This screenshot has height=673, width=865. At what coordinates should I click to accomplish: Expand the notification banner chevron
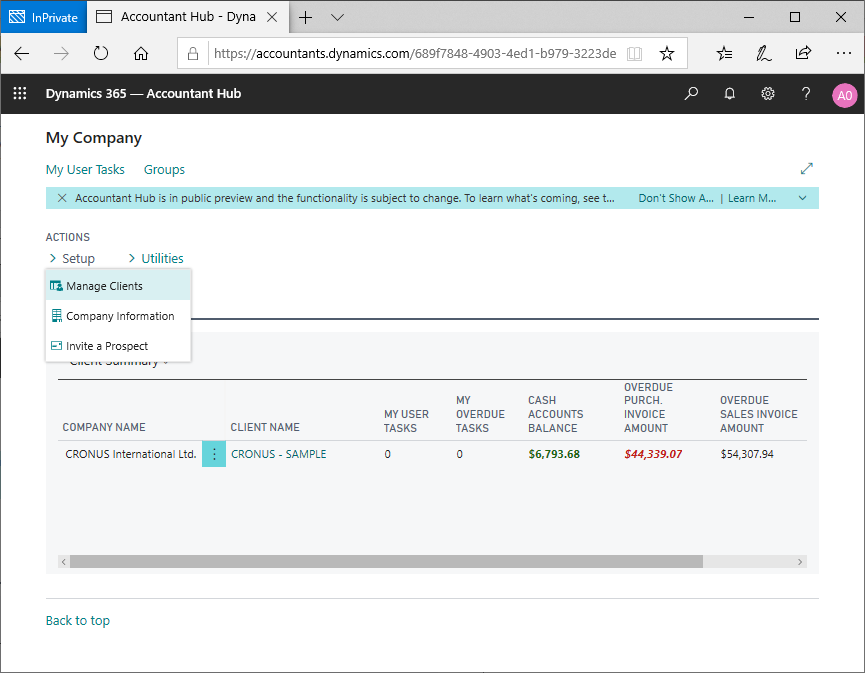pyautogui.click(x=803, y=198)
